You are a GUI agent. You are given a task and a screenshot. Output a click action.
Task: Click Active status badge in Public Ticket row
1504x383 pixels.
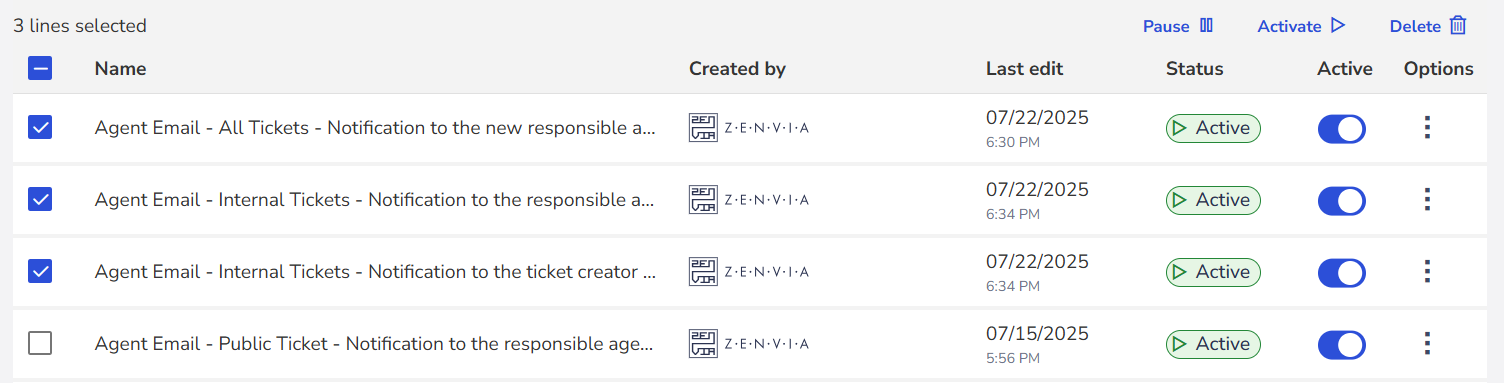click(x=1213, y=344)
